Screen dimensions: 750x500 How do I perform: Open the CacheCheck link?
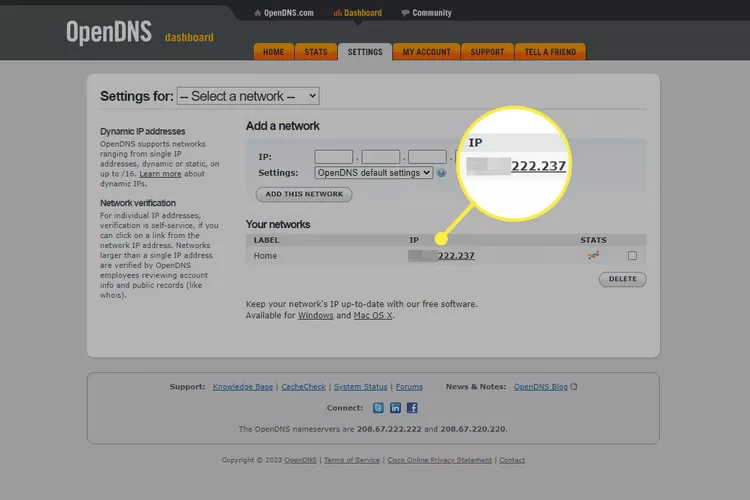303,387
